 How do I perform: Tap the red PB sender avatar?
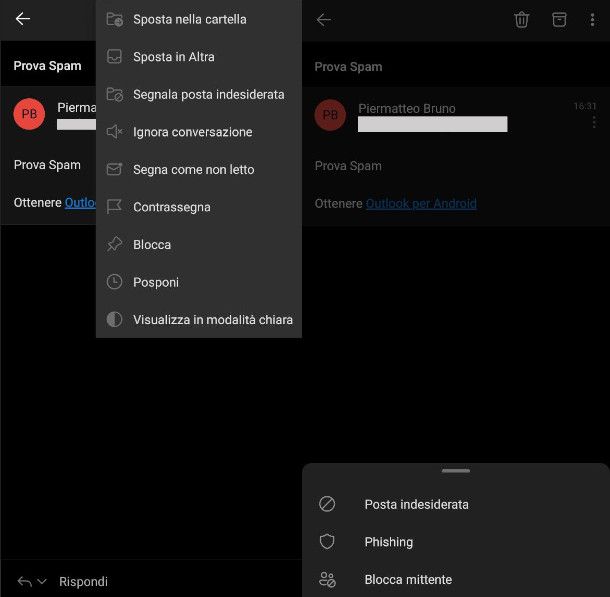point(29,115)
